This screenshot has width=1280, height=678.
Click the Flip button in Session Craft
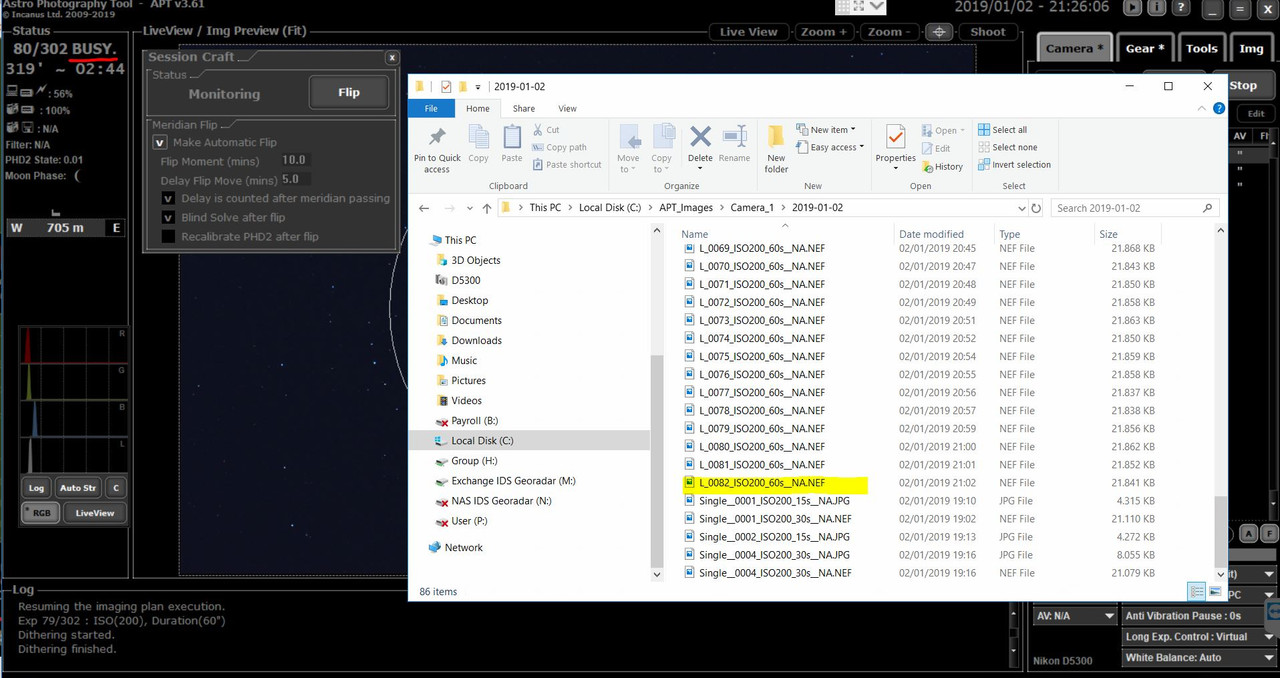click(349, 93)
